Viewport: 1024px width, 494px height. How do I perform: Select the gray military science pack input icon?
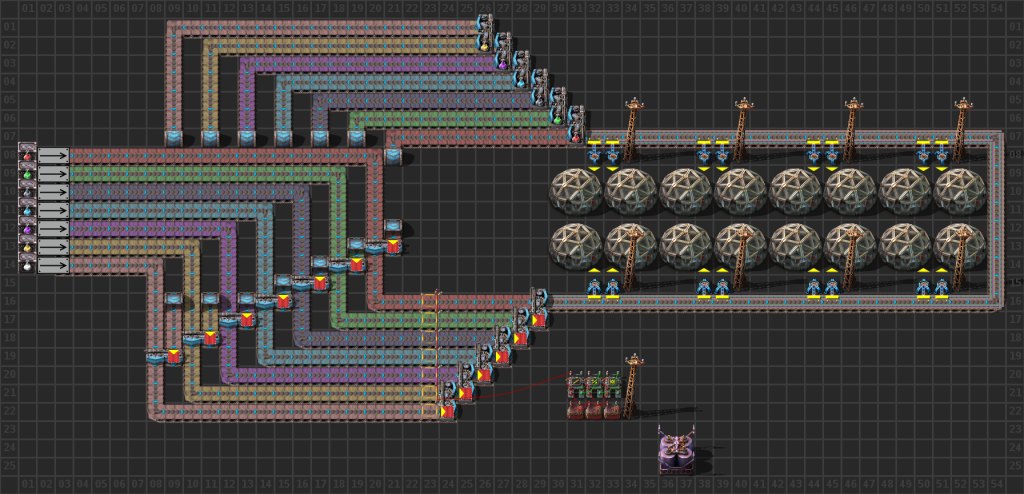(27, 192)
